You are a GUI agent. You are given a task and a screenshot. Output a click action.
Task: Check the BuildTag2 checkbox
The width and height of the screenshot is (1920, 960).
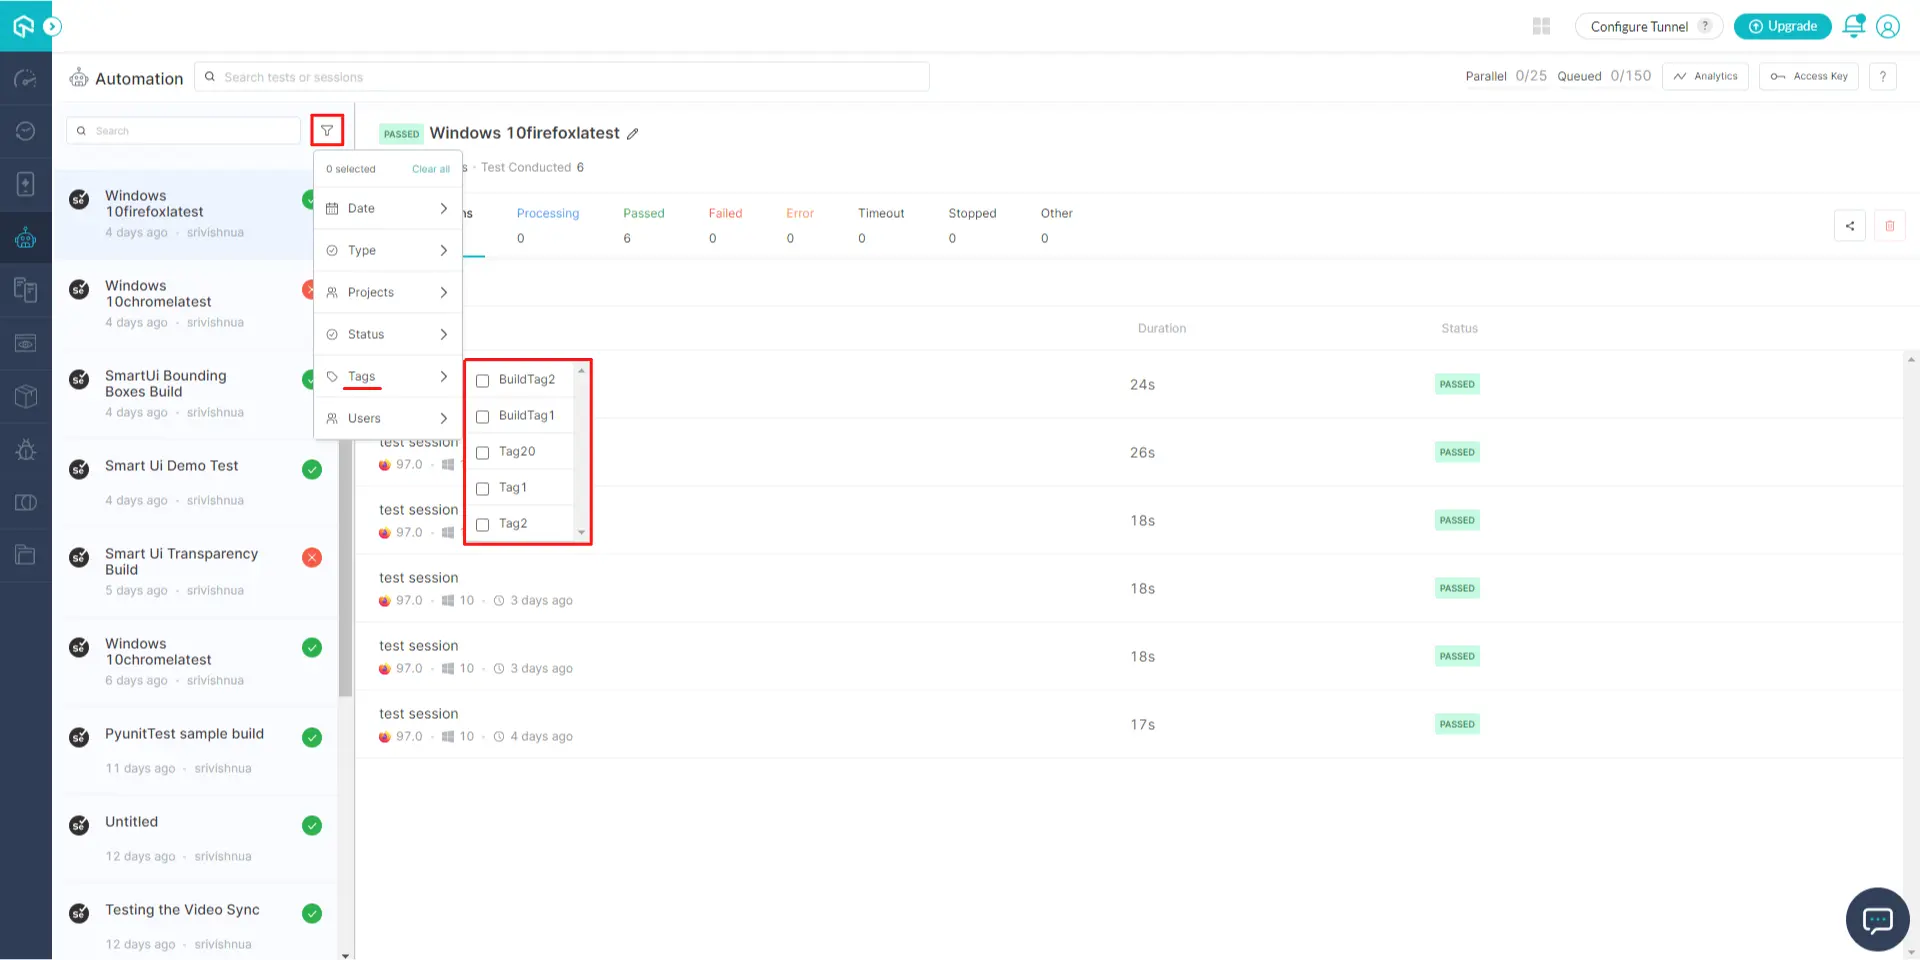click(x=483, y=380)
